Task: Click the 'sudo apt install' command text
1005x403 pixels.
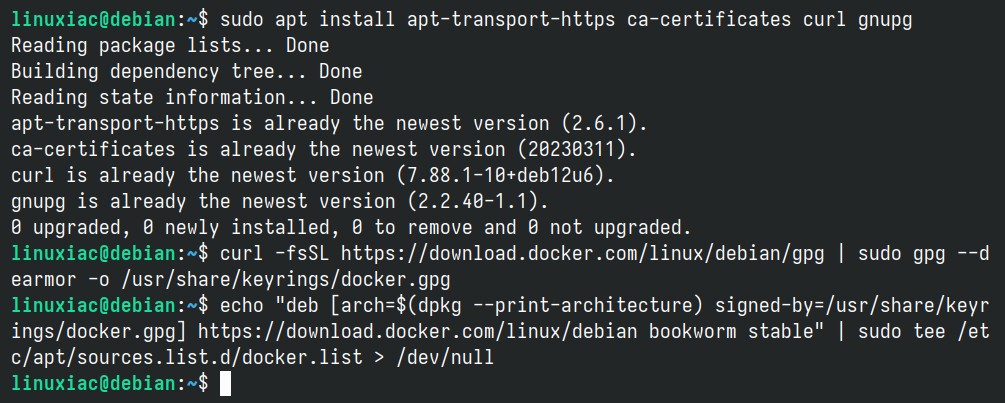Action: point(307,20)
